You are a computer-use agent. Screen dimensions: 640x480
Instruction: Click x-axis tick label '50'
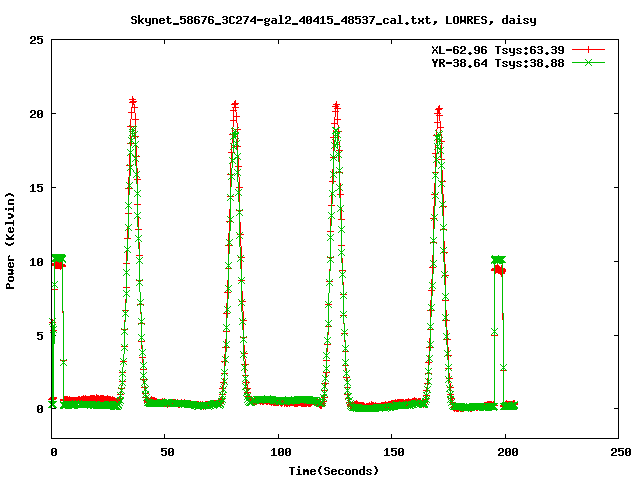click(x=167, y=452)
